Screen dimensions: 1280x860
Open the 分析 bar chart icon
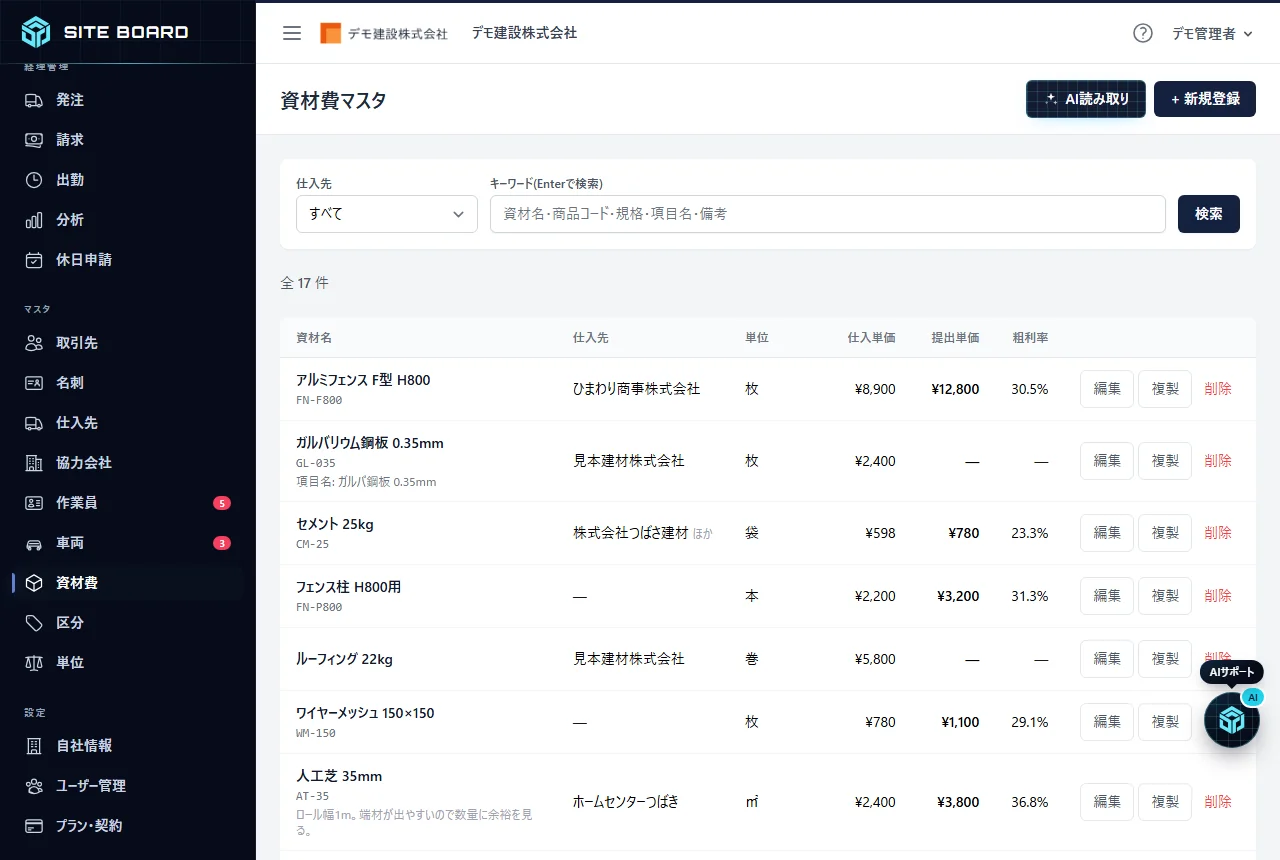click(34, 220)
